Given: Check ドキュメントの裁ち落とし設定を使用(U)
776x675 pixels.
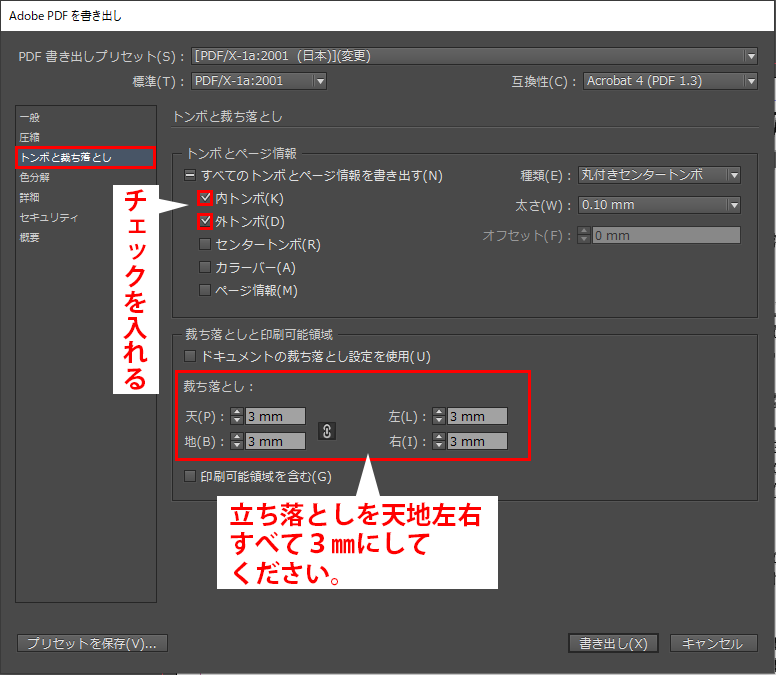Looking at the screenshot, I should (x=190, y=356).
